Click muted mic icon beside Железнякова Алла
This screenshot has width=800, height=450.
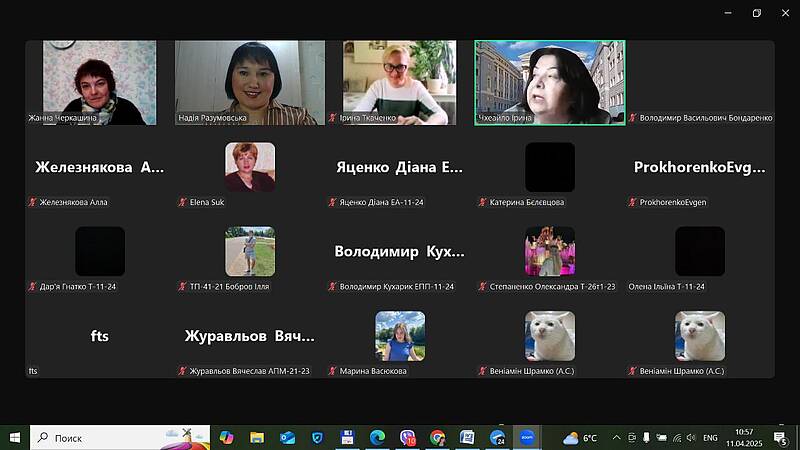[33, 202]
